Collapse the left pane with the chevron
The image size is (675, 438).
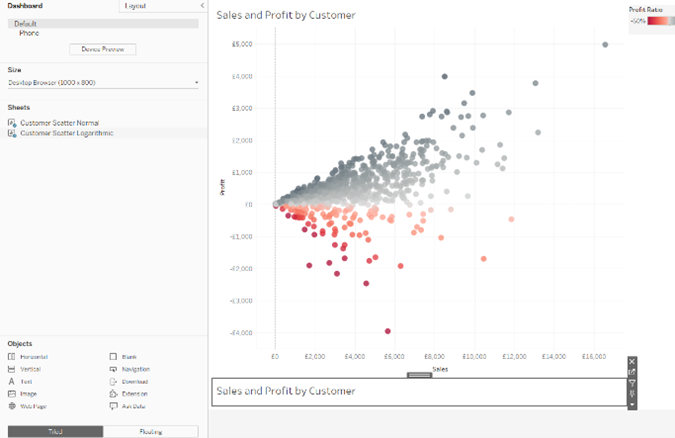tap(203, 6)
